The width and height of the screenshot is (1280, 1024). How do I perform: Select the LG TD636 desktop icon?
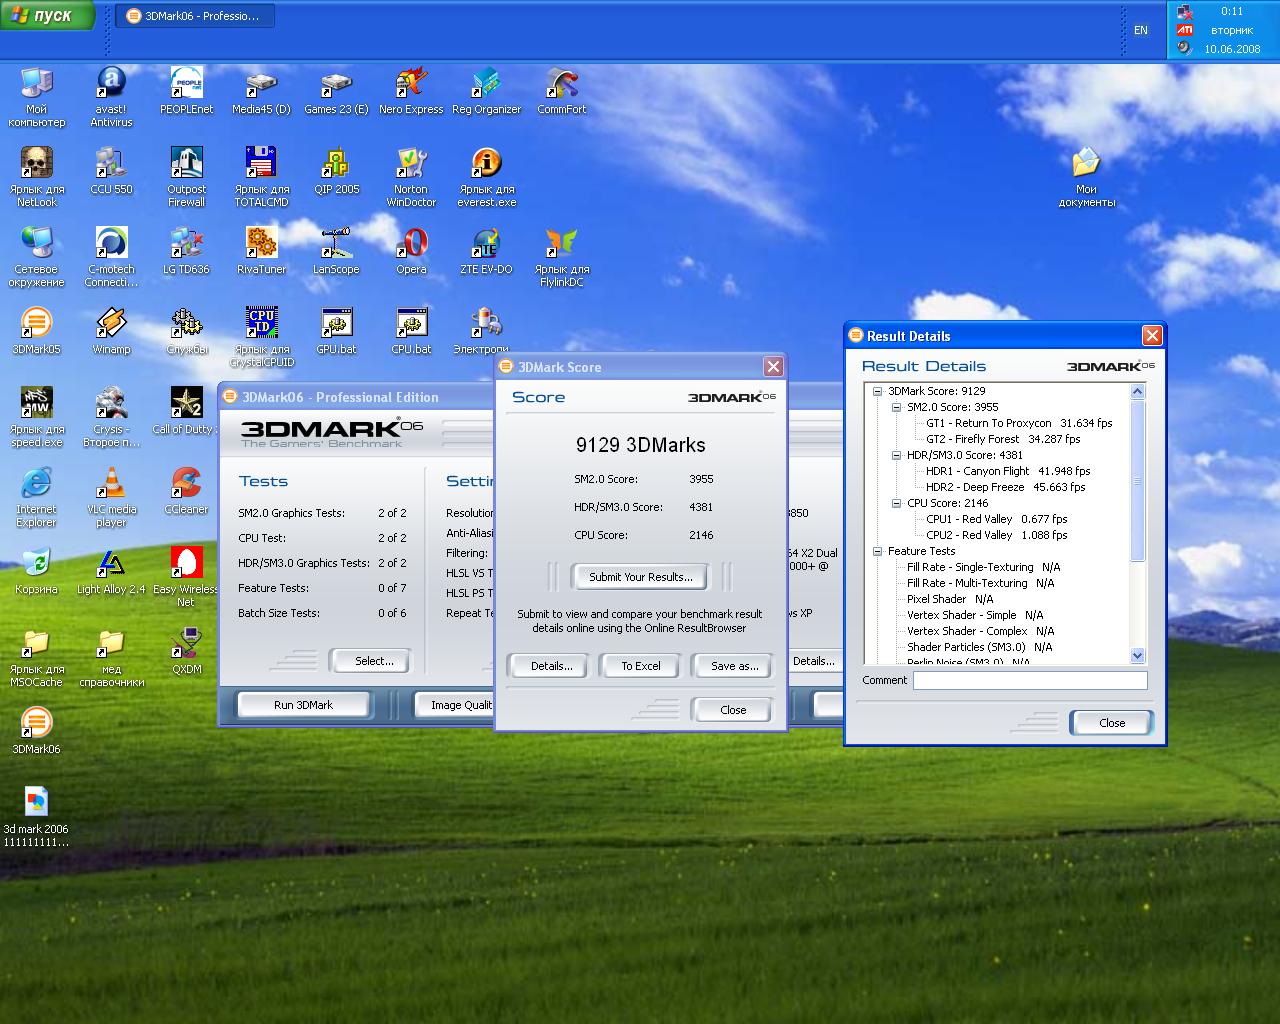click(187, 251)
